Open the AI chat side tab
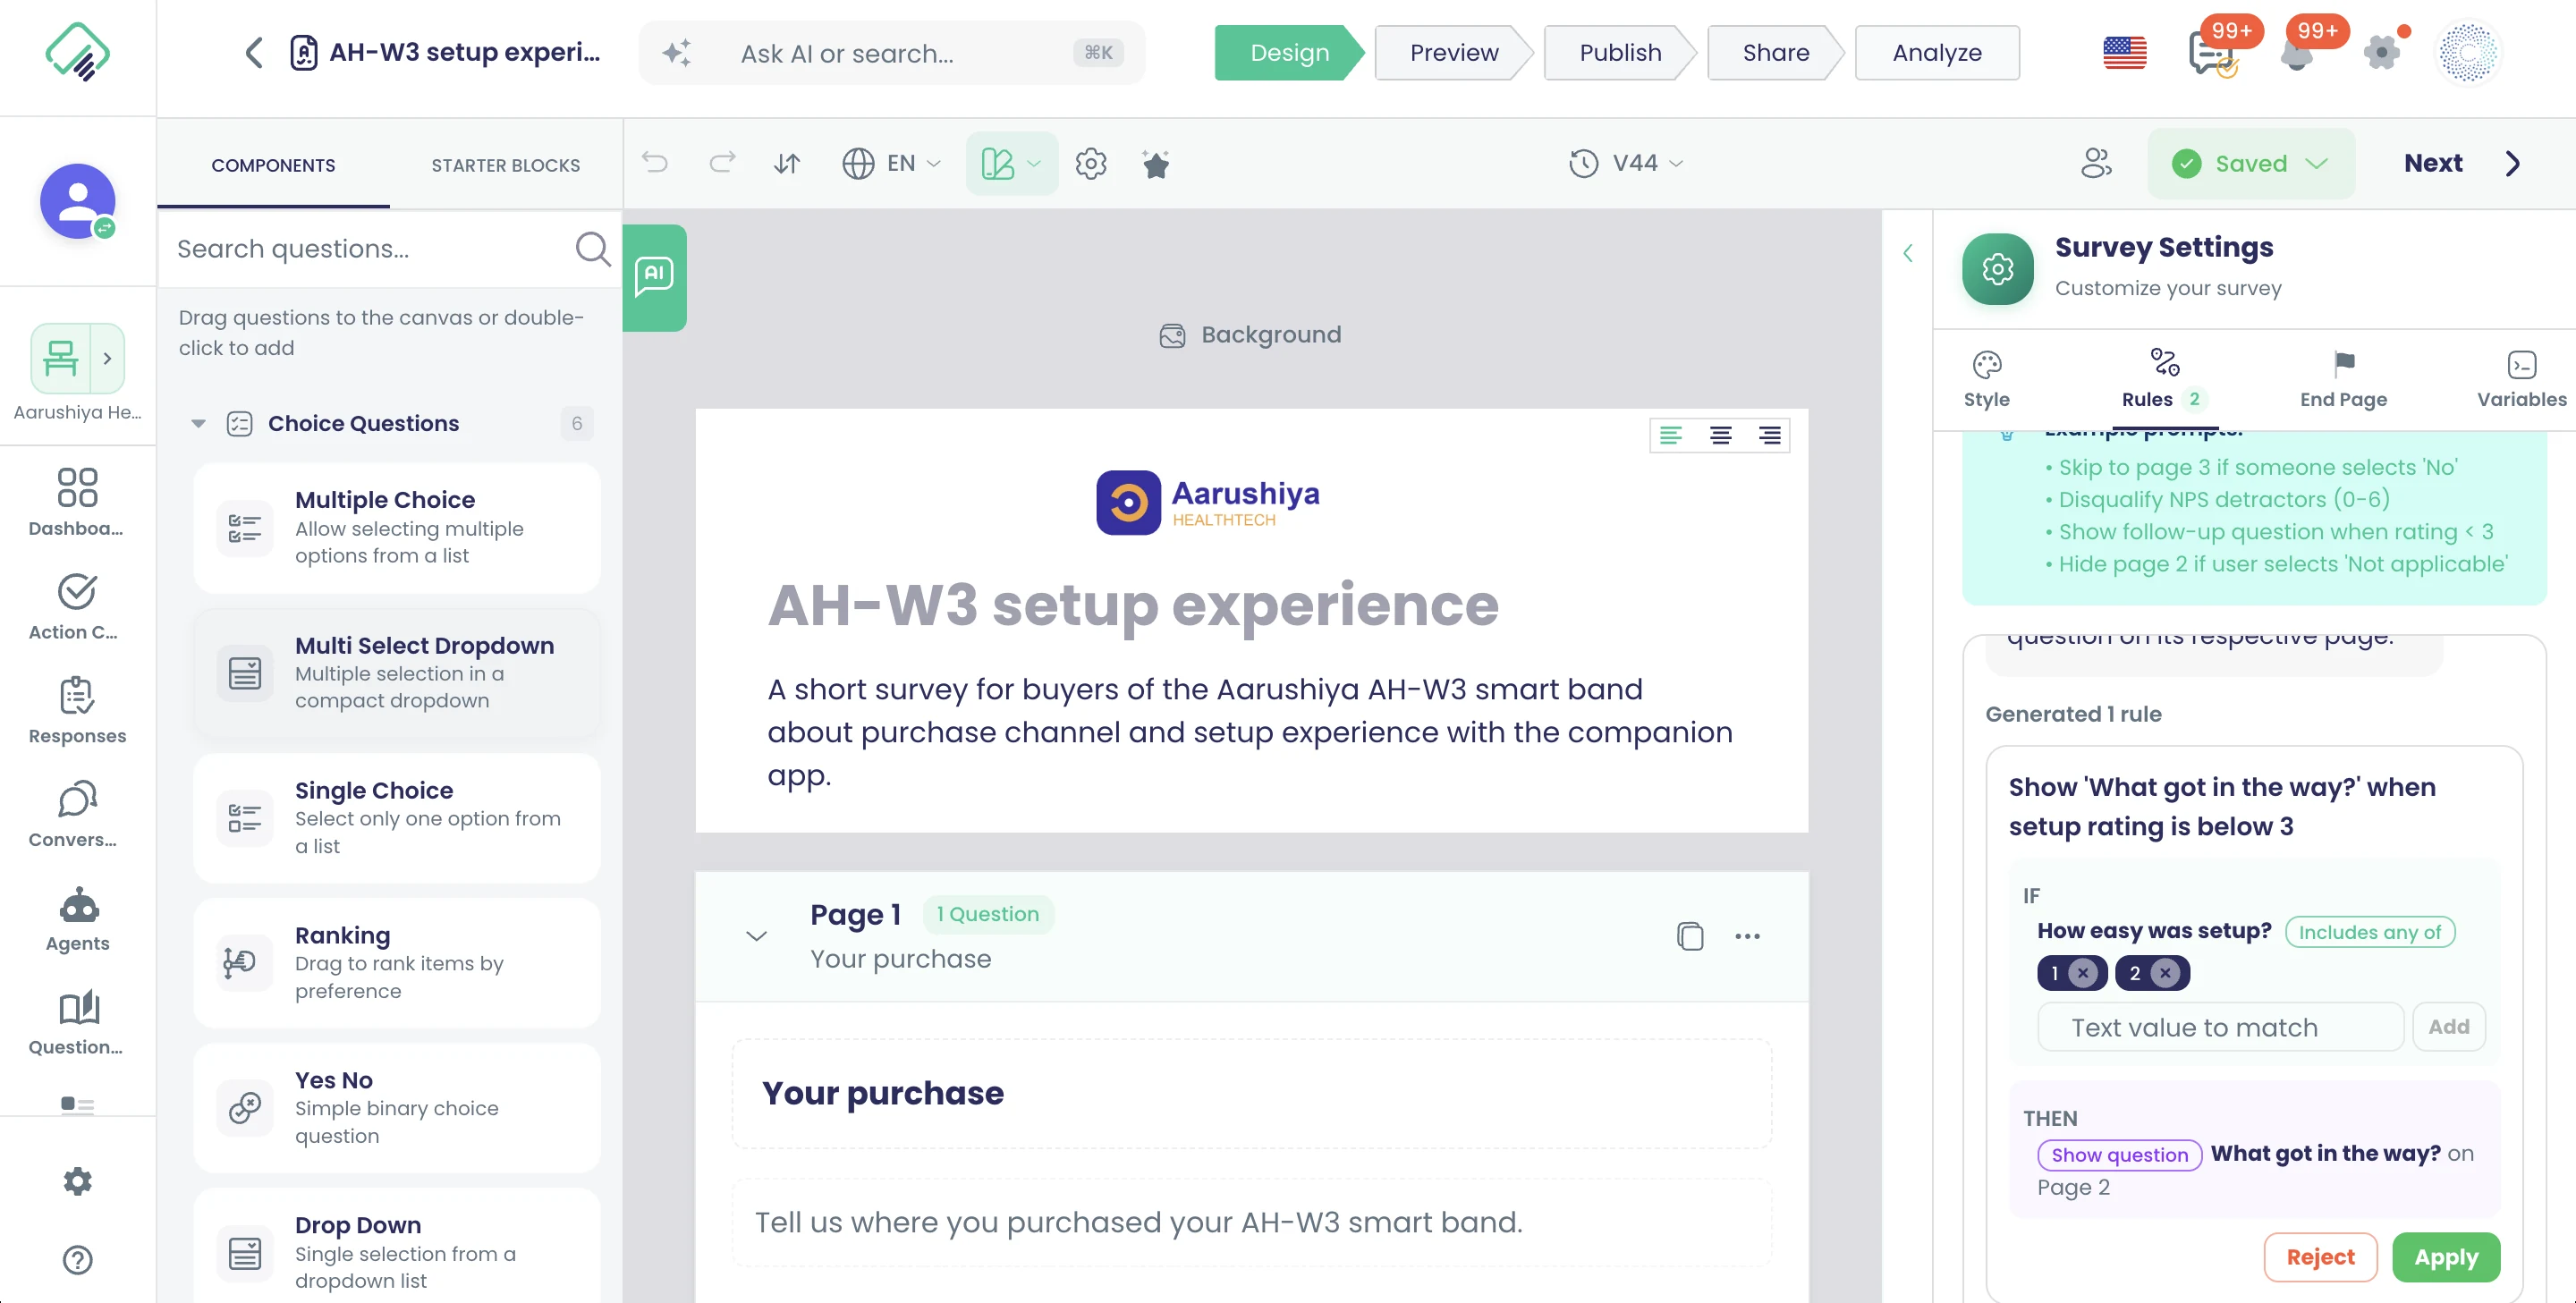Image resolution: width=2576 pixels, height=1303 pixels. (x=654, y=276)
